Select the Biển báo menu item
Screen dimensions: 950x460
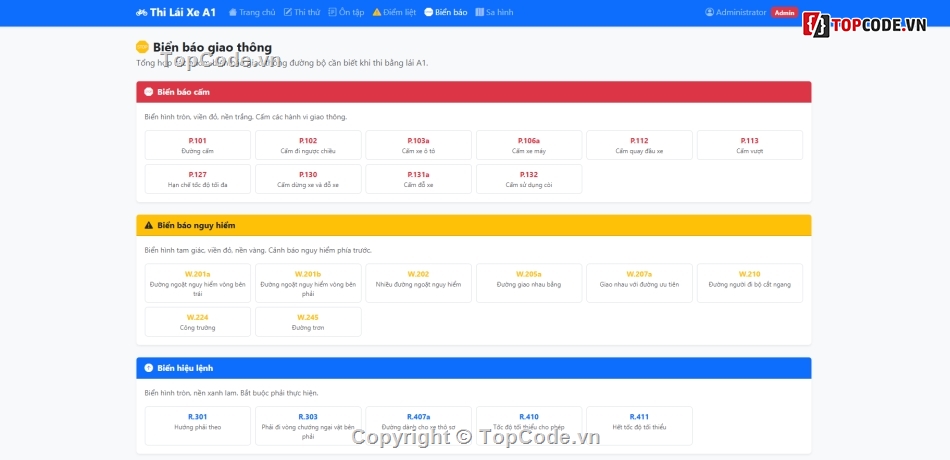click(x=446, y=12)
